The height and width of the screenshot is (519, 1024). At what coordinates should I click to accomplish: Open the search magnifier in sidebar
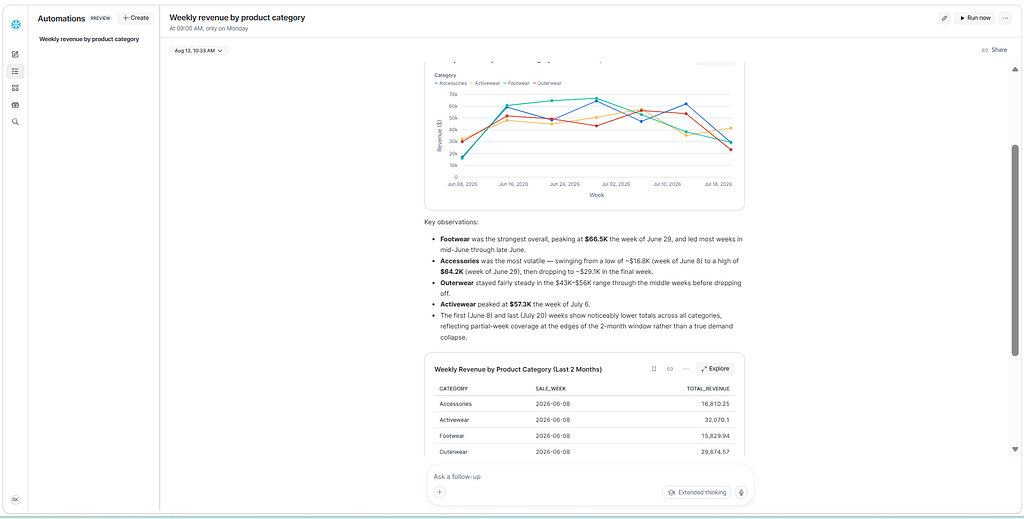[16, 121]
